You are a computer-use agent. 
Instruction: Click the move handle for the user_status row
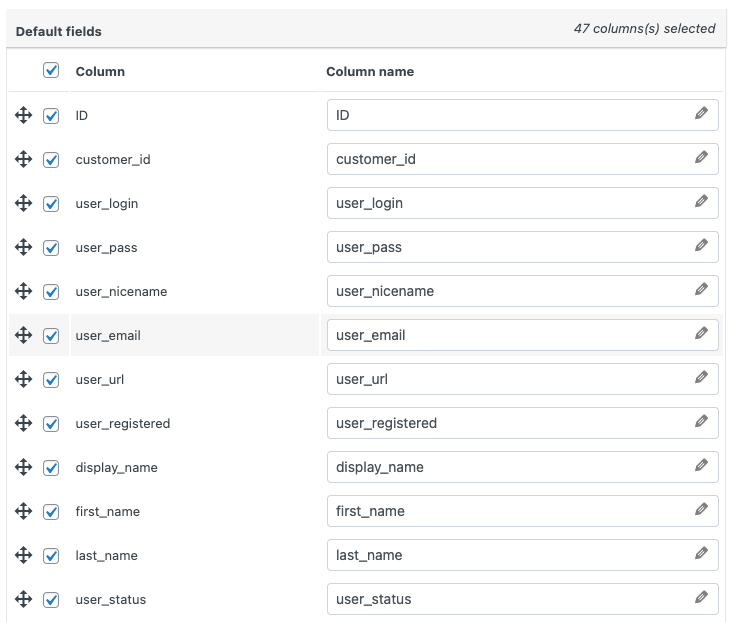tap(23, 599)
